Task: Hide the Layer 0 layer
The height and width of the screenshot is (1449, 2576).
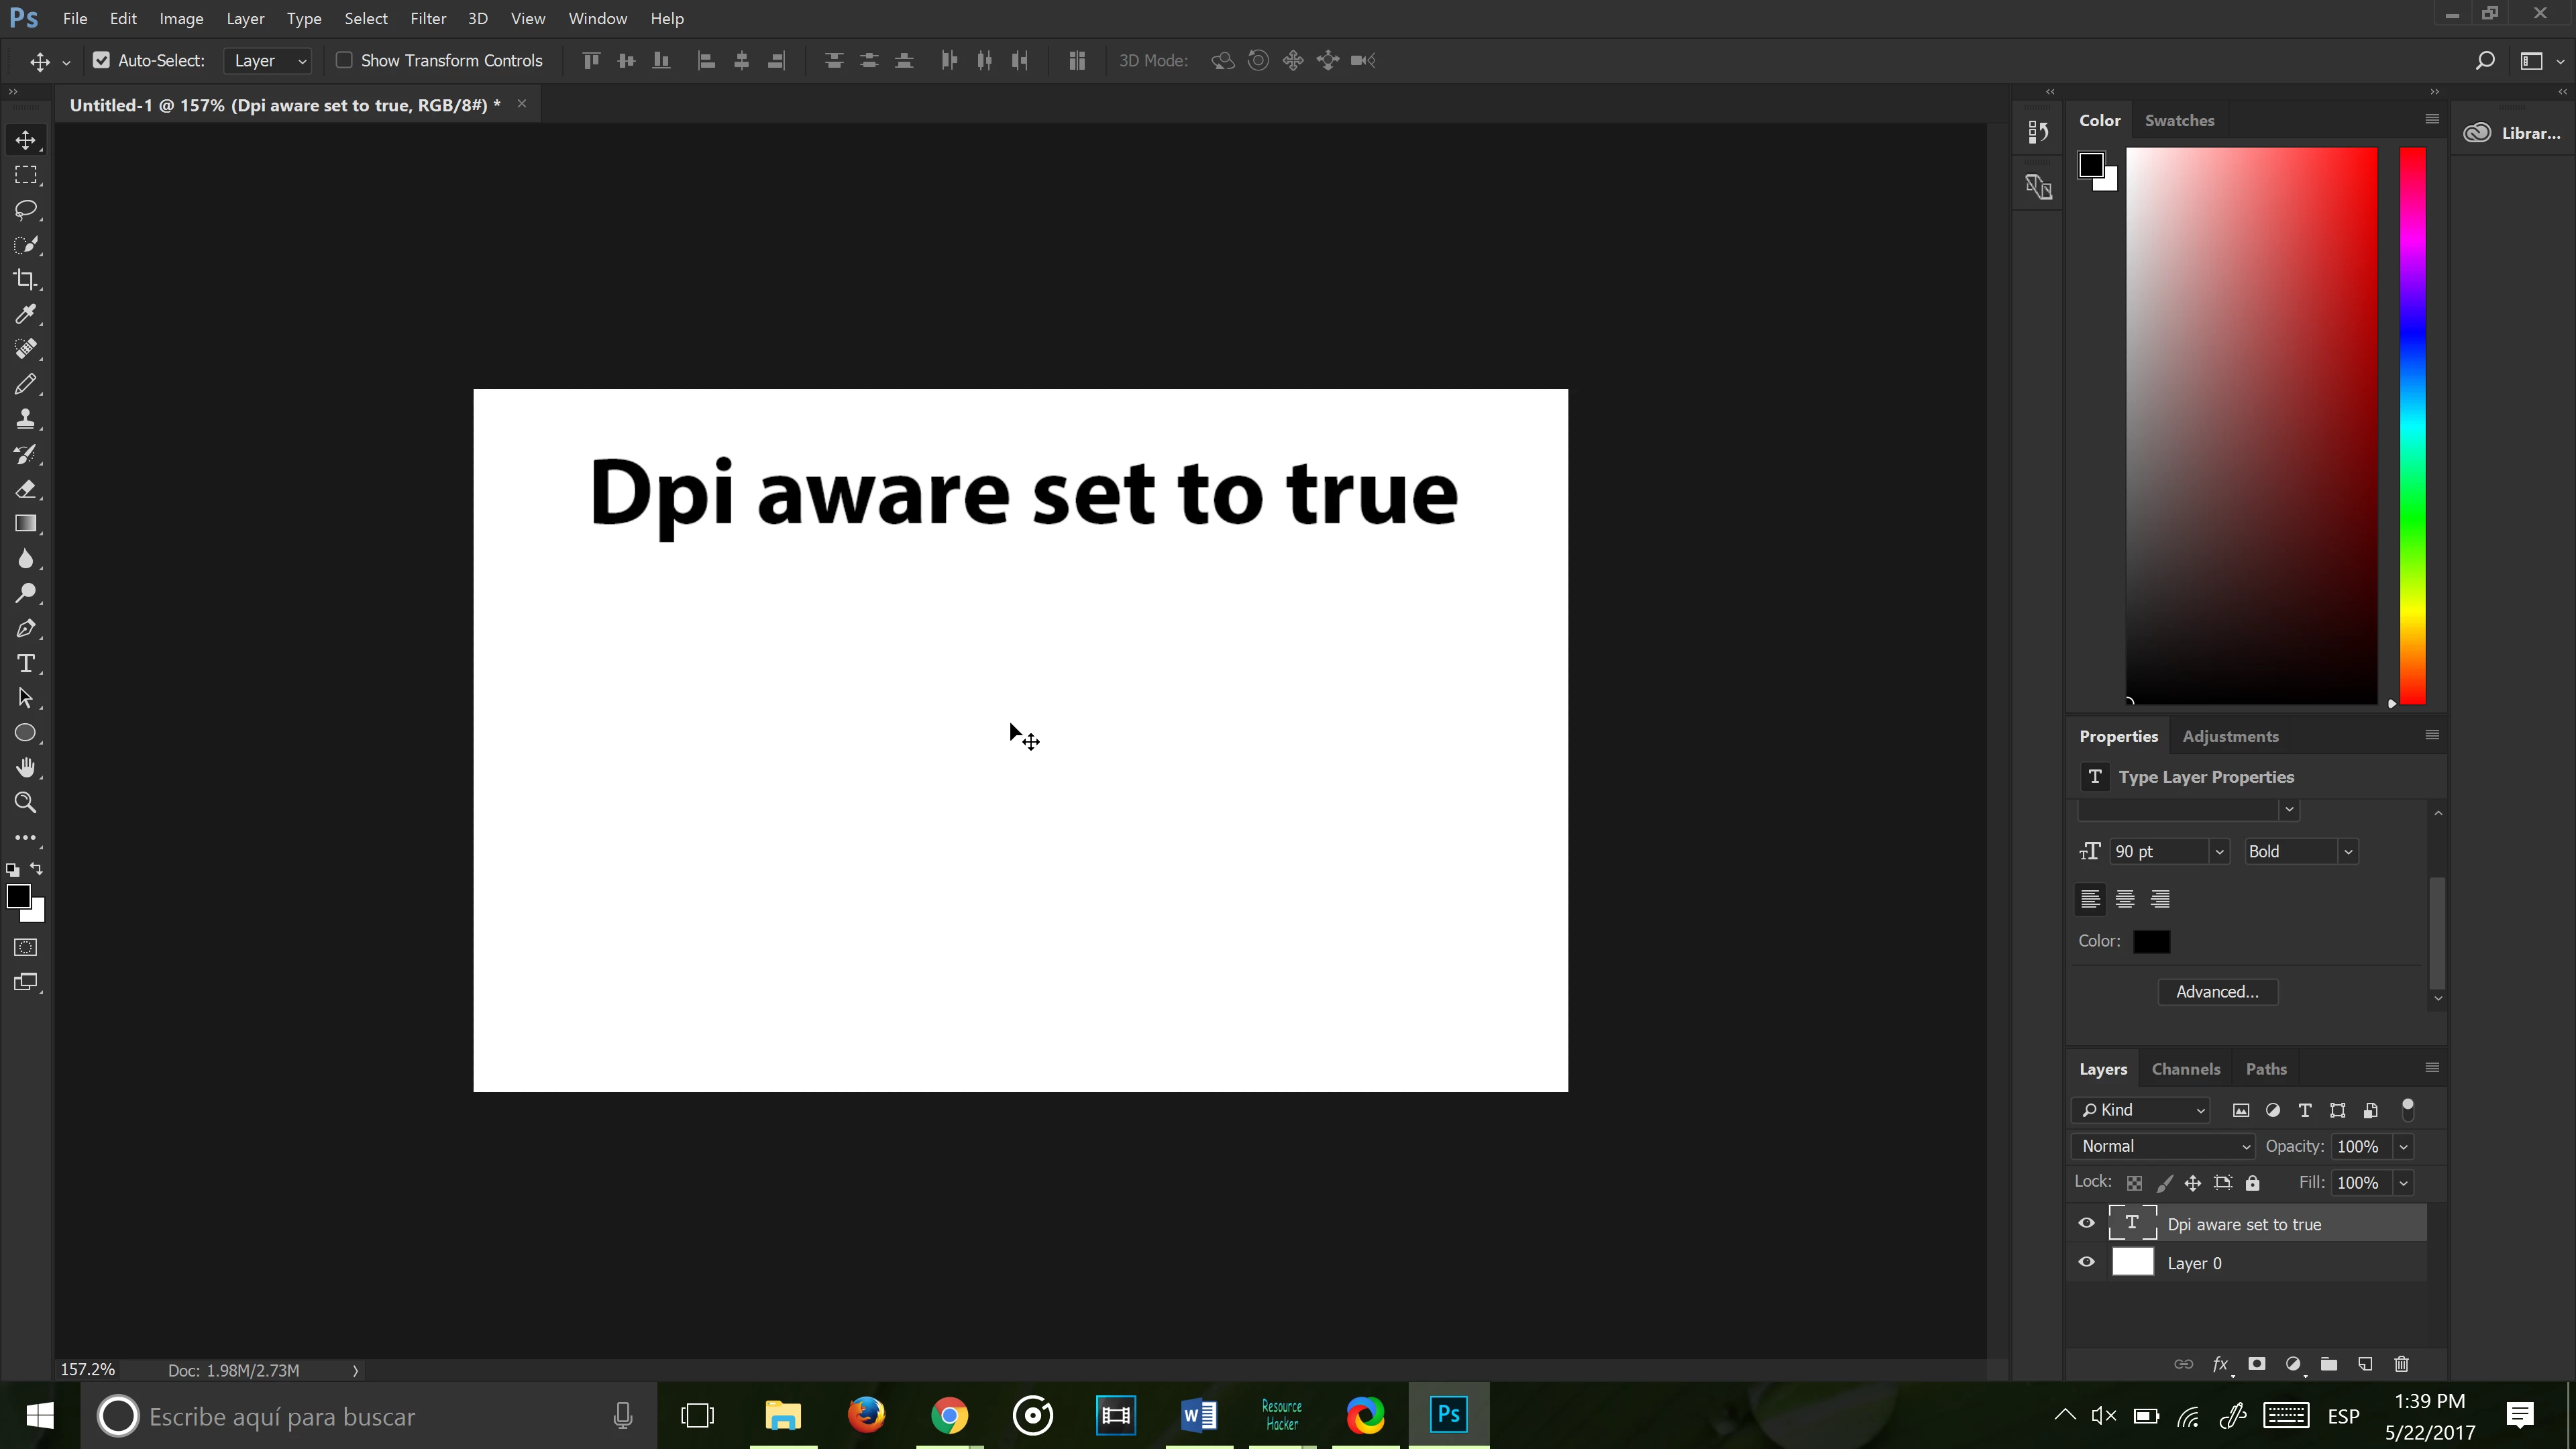Action: 2087,1263
